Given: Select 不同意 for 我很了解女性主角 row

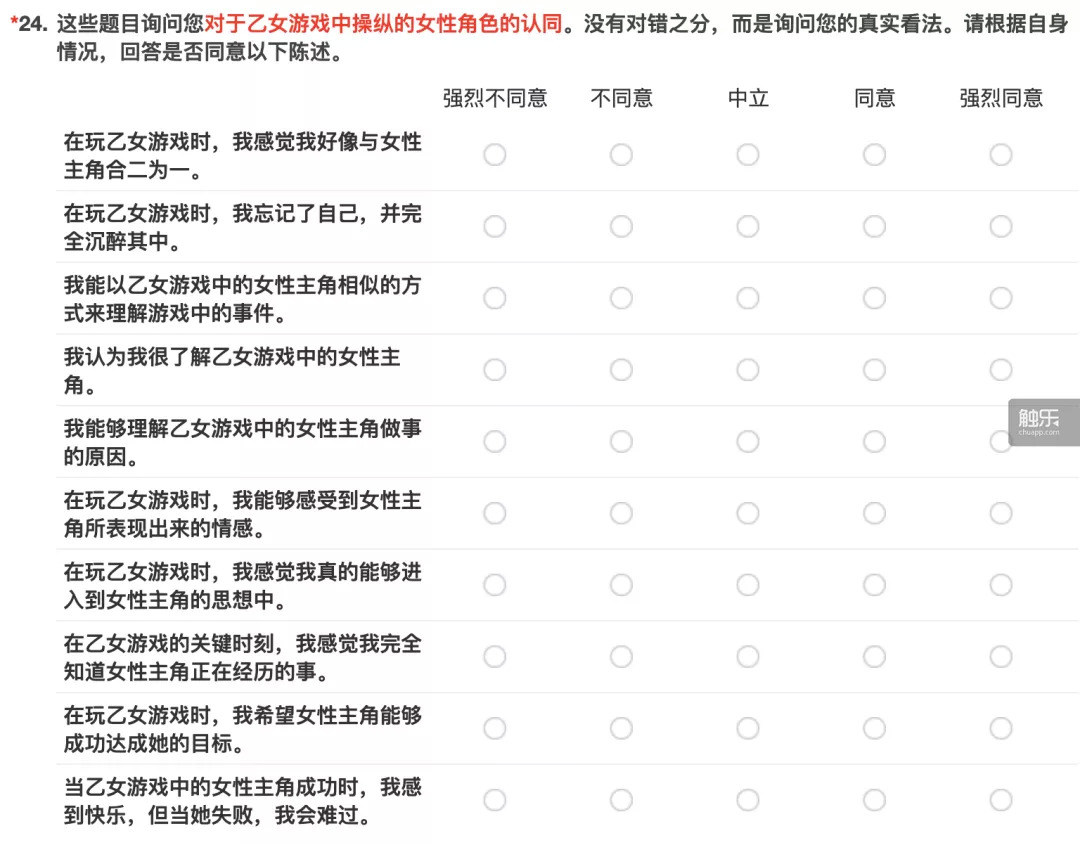Looking at the screenshot, I should pyautogui.click(x=621, y=370).
